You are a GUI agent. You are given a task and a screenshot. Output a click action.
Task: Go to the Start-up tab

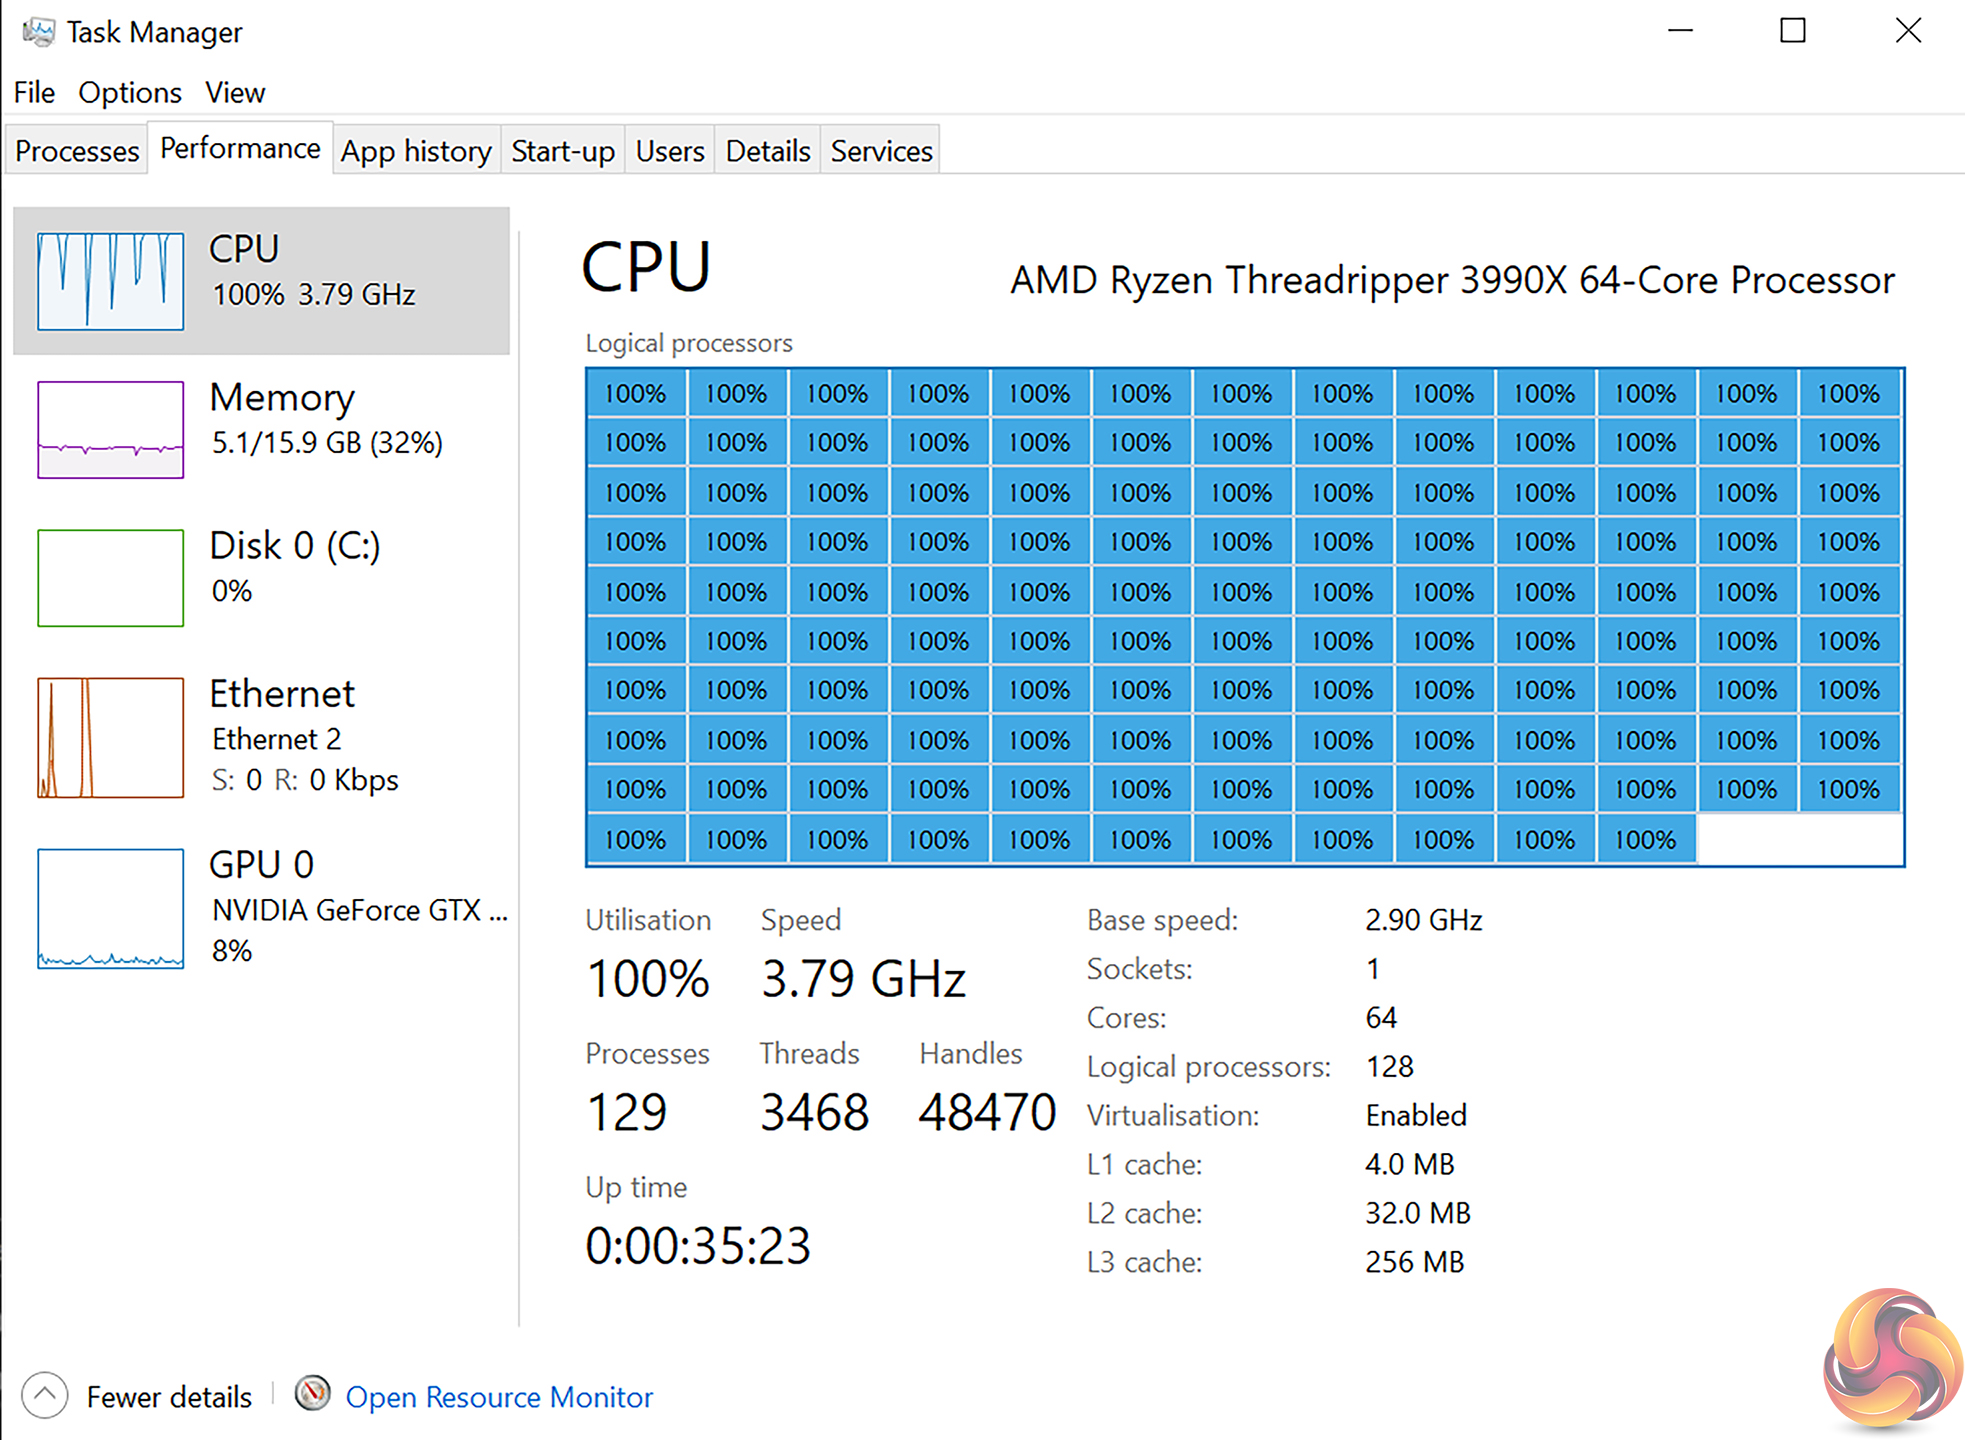point(563,151)
